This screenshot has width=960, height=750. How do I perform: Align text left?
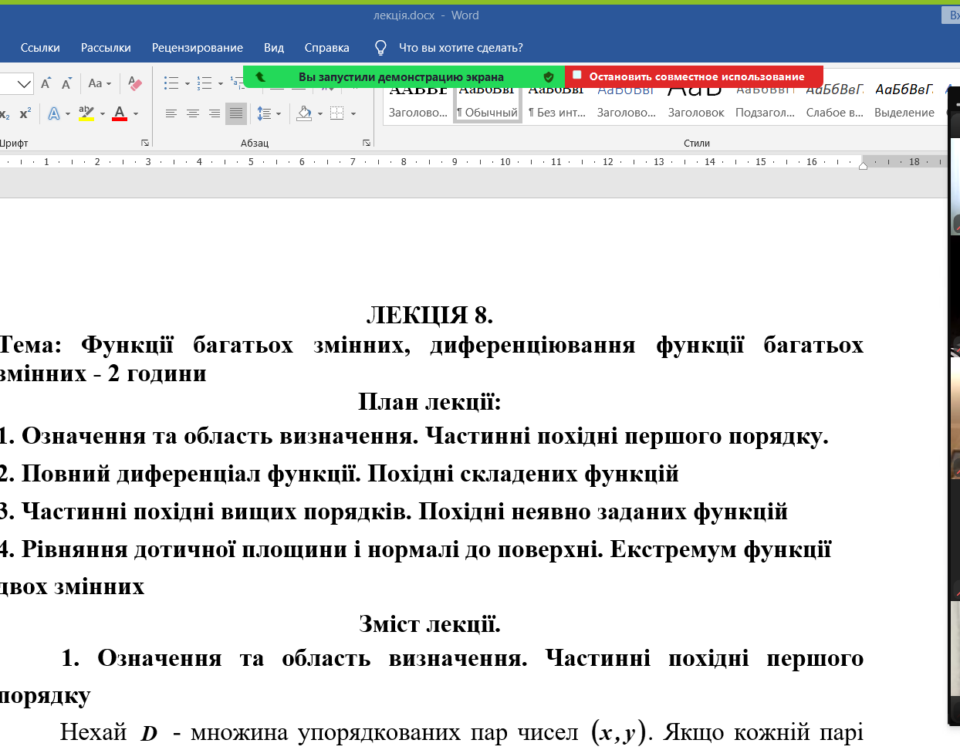[171, 113]
